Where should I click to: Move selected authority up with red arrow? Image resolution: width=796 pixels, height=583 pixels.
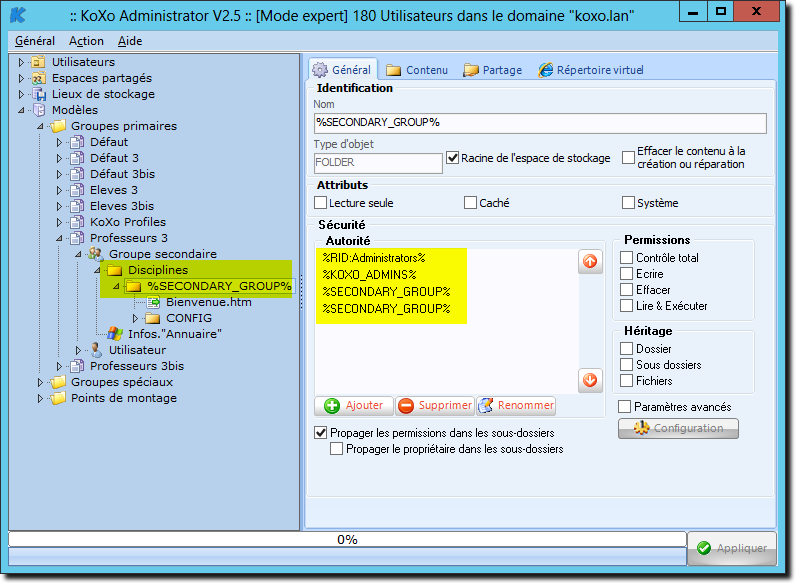[x=590, y=262]
